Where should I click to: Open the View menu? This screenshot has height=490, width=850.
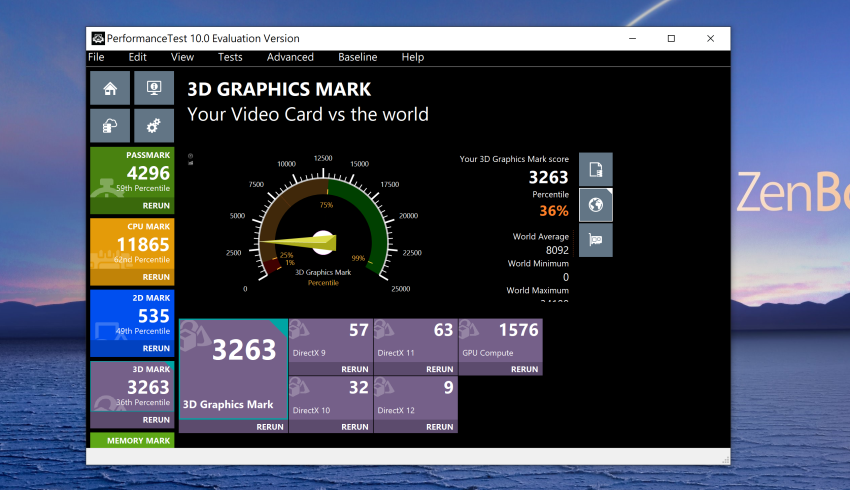point(182,57)
